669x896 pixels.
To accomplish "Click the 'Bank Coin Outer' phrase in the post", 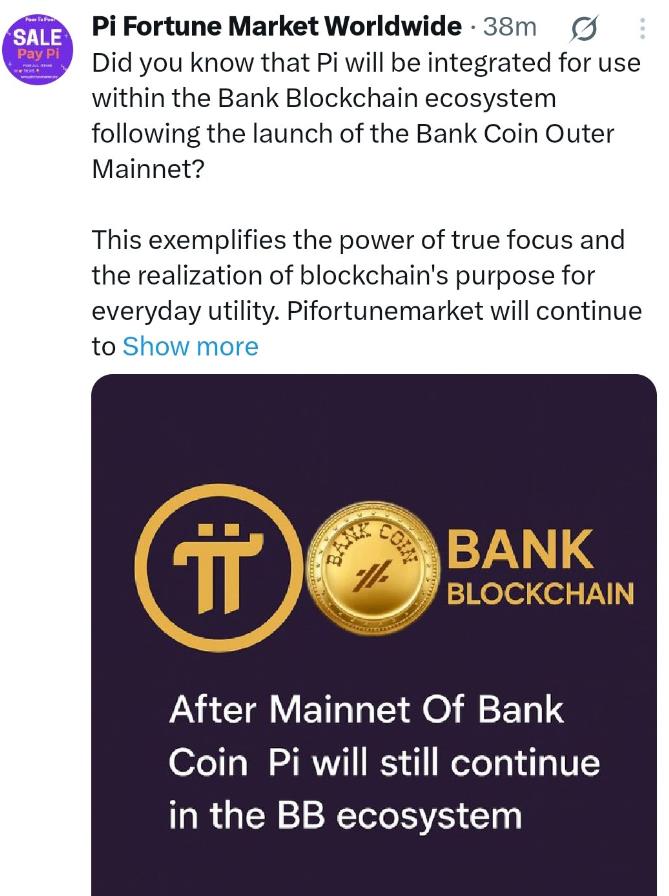I will [x=515, y=134].
